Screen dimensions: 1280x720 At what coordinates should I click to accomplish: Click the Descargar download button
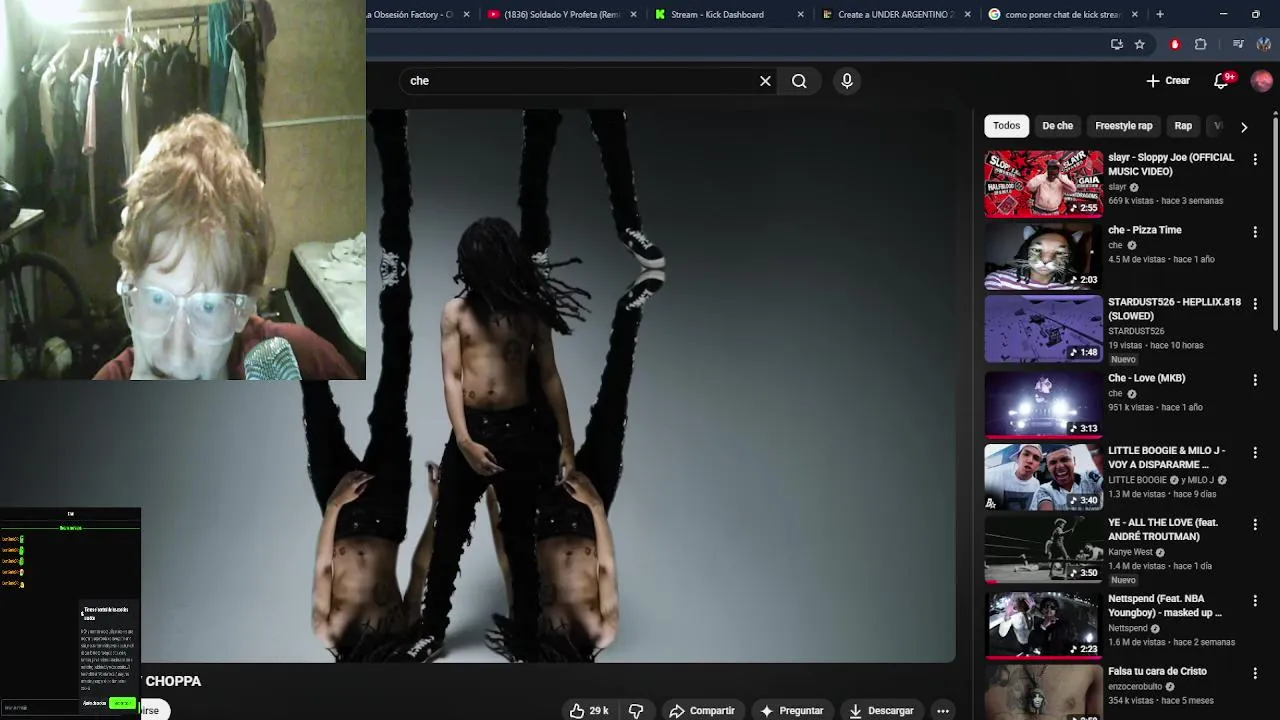coord(881,710)
